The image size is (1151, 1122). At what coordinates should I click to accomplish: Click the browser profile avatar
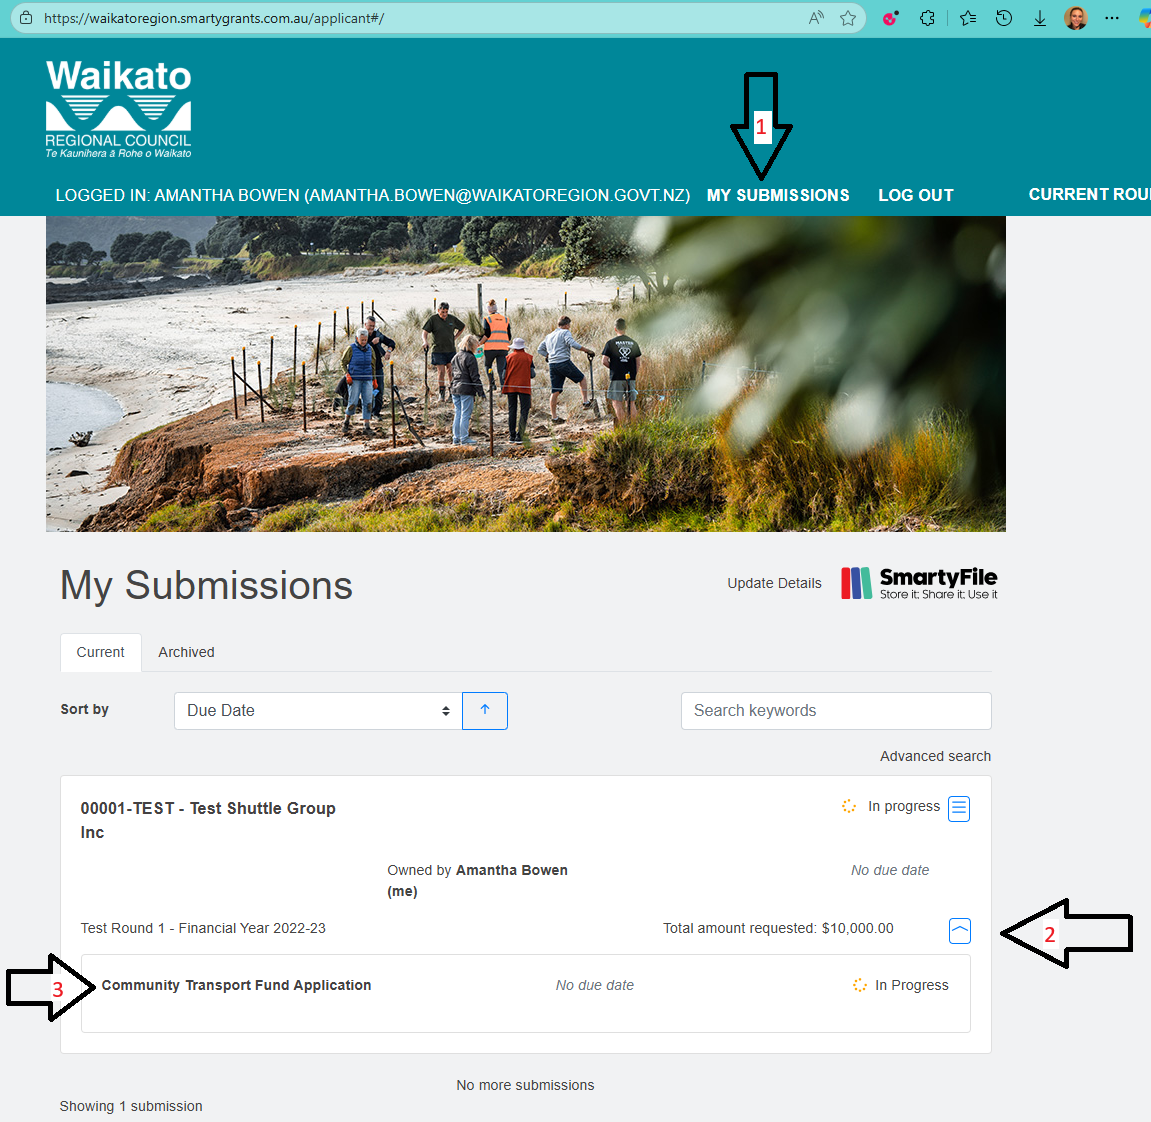tap(1075, 18)
